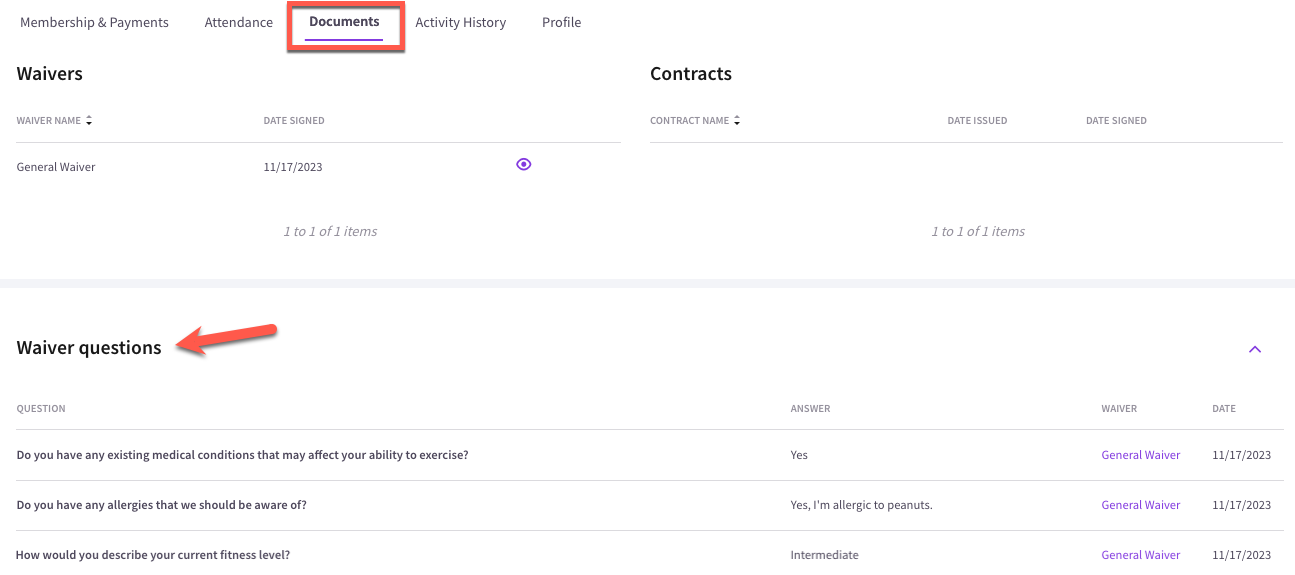
Task: Switch to the Attendance tab
Action: (x=238, y=22)
